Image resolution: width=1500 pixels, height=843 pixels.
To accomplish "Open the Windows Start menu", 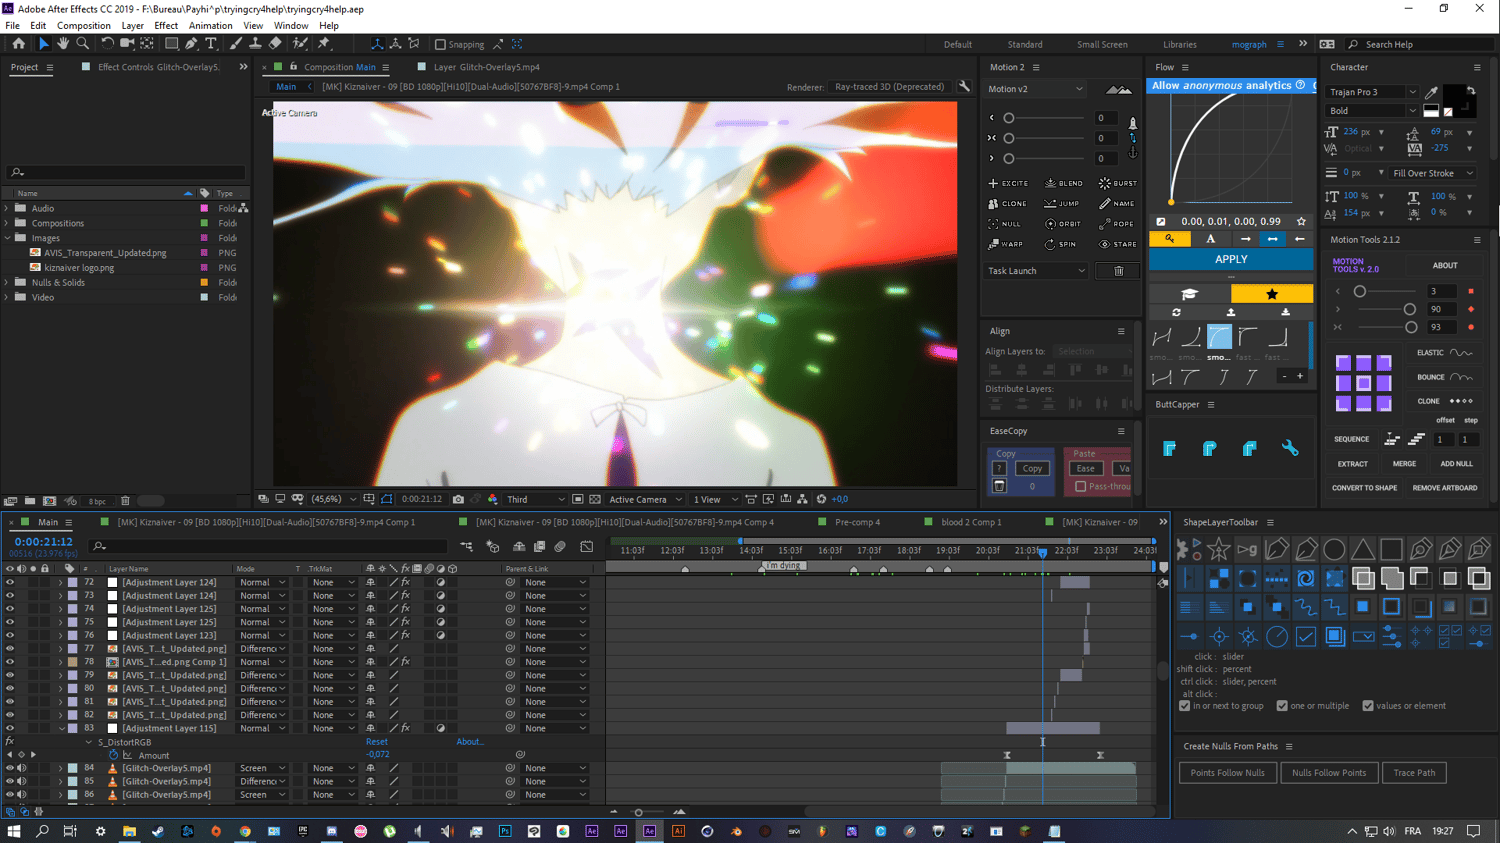I will point(14,831).
